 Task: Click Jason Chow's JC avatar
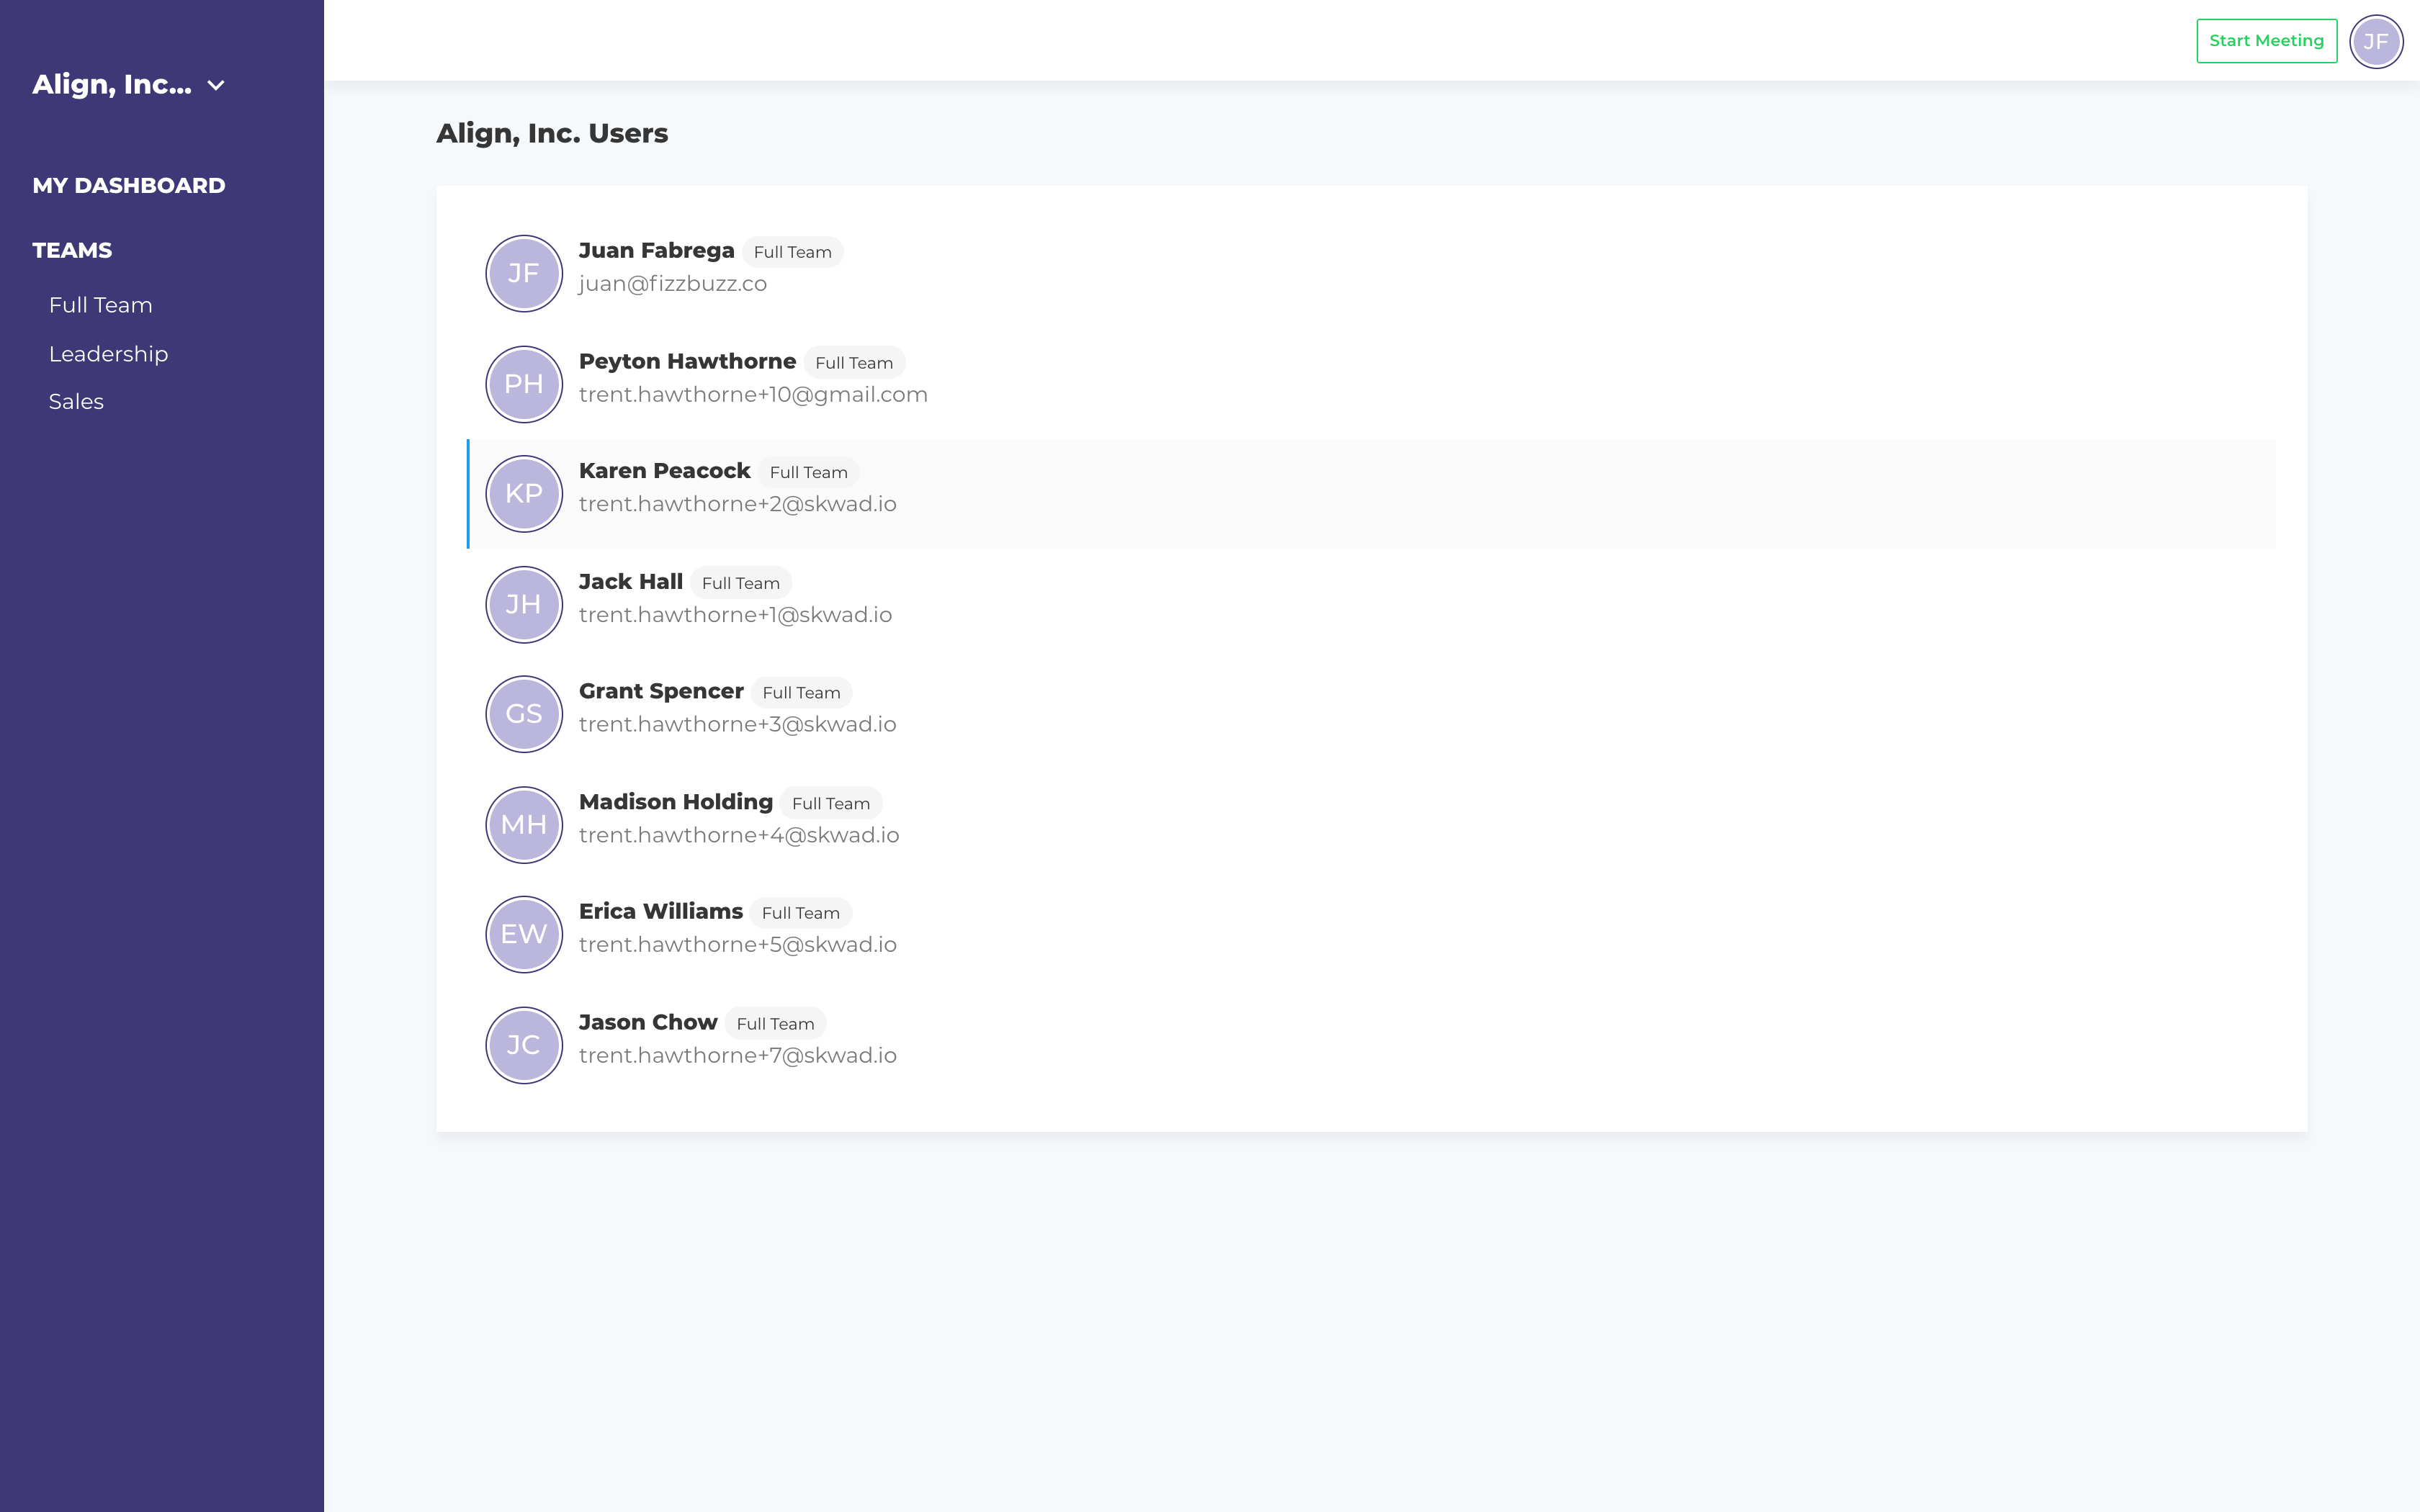(523, 1044)
